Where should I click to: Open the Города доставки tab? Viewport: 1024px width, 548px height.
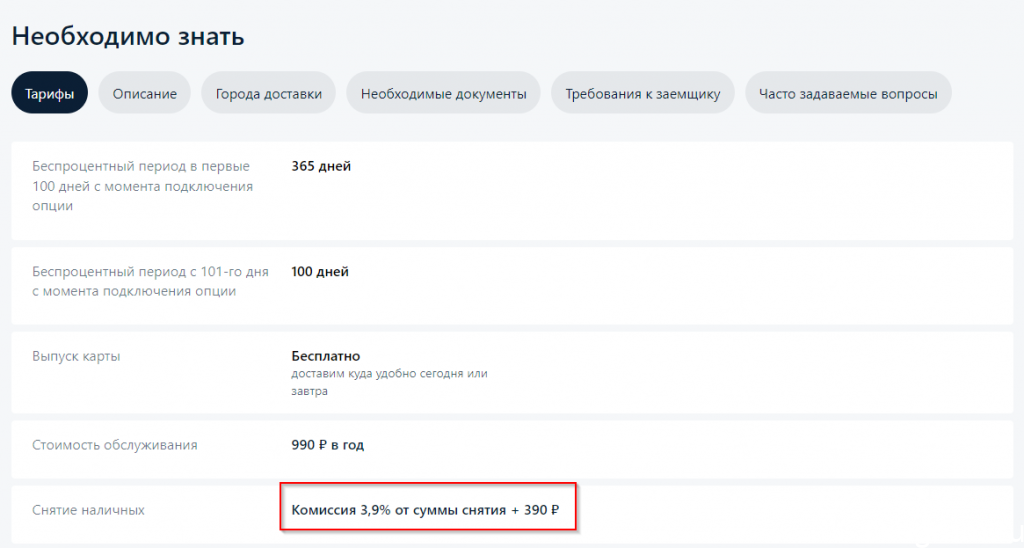268,93
